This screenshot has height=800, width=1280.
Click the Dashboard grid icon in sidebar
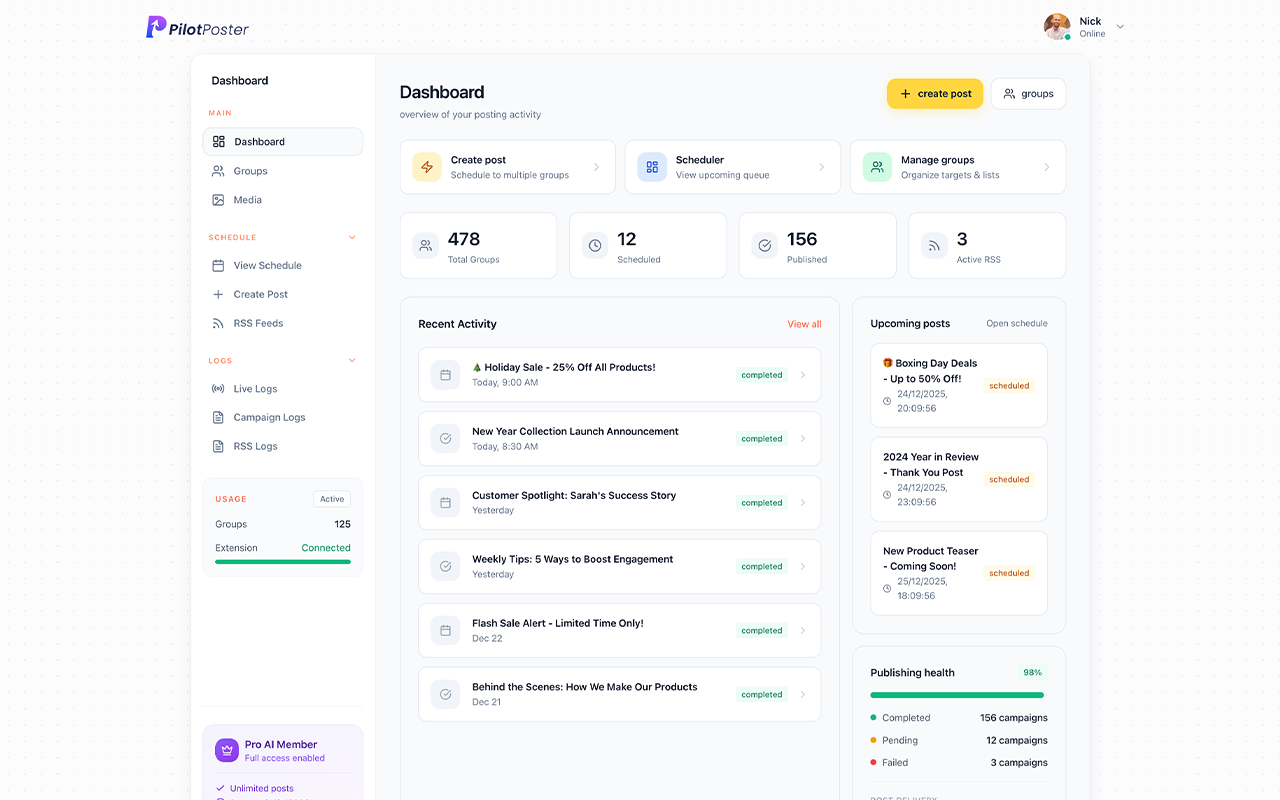(219, 142)
